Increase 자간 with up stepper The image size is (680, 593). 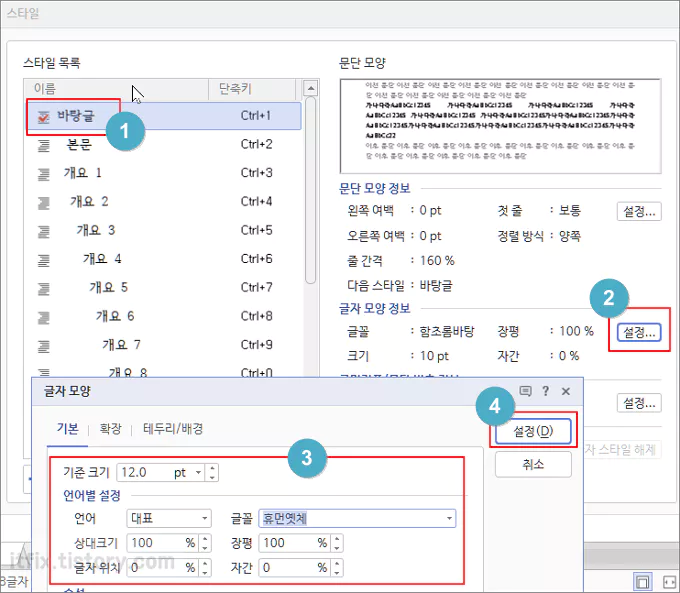tap(337, 564)
